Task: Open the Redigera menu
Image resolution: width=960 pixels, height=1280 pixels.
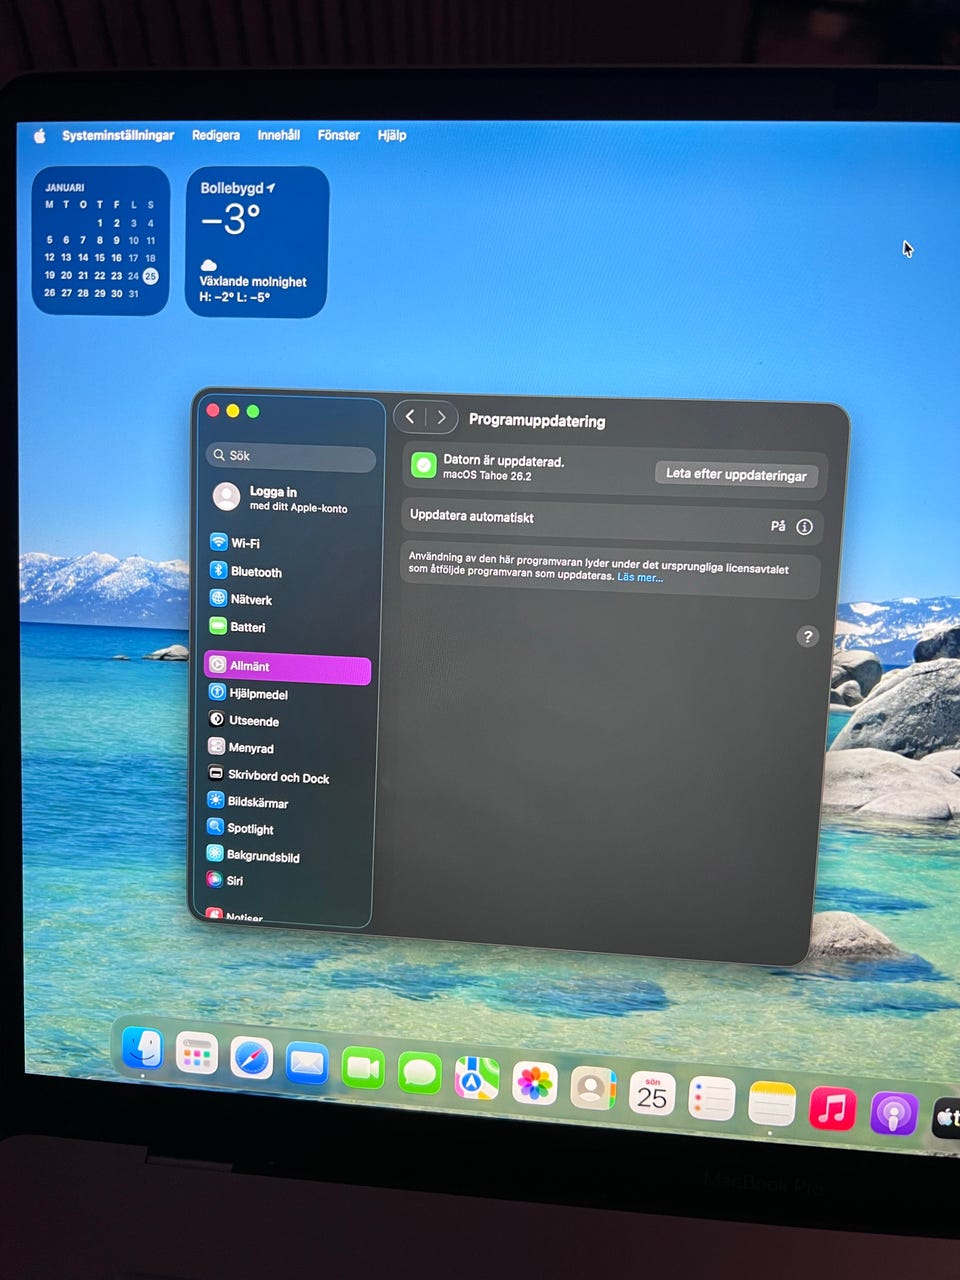Action: (x=215, y=135)
